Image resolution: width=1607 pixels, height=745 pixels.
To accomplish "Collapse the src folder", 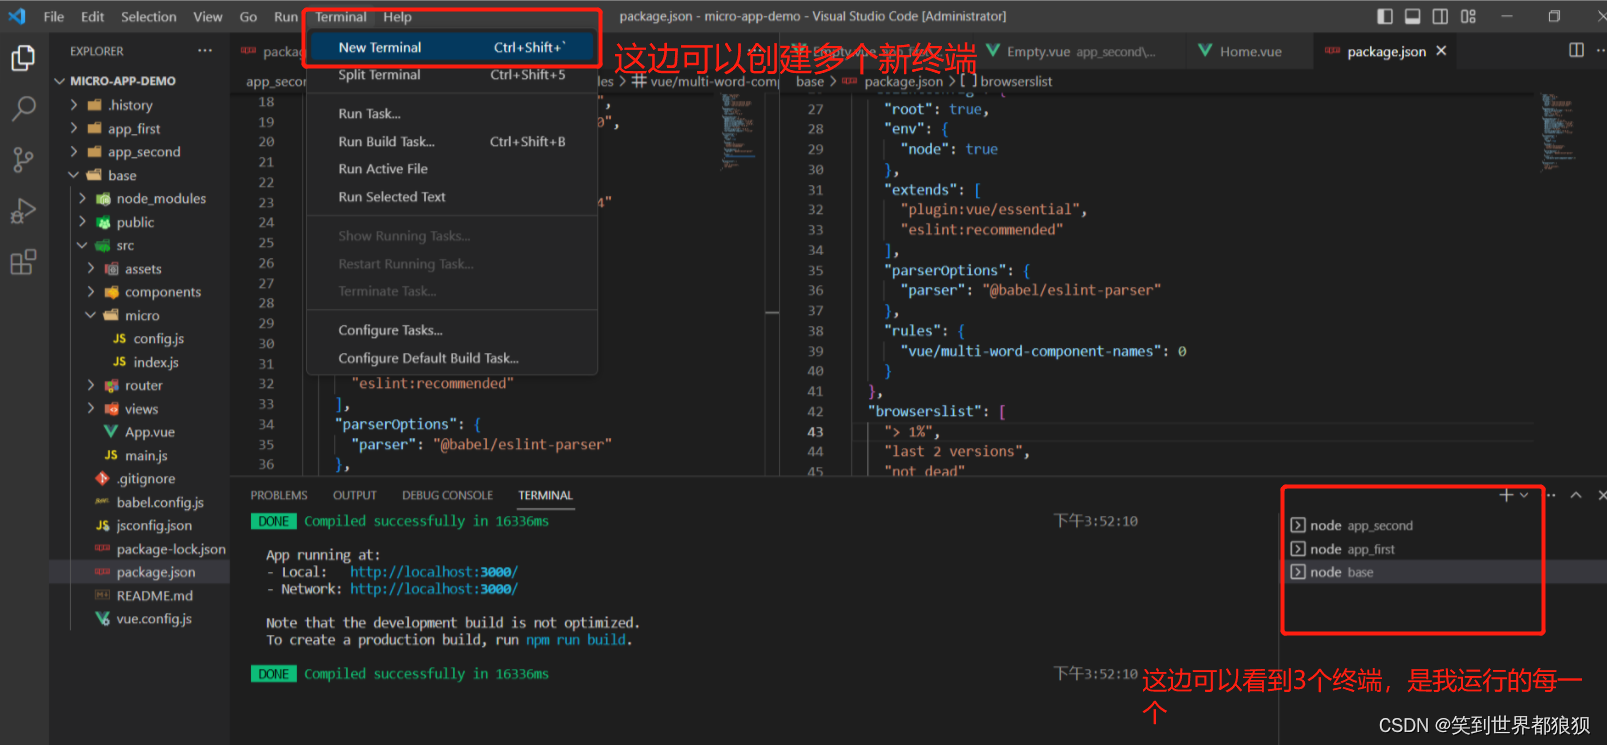I will [140, 245].
